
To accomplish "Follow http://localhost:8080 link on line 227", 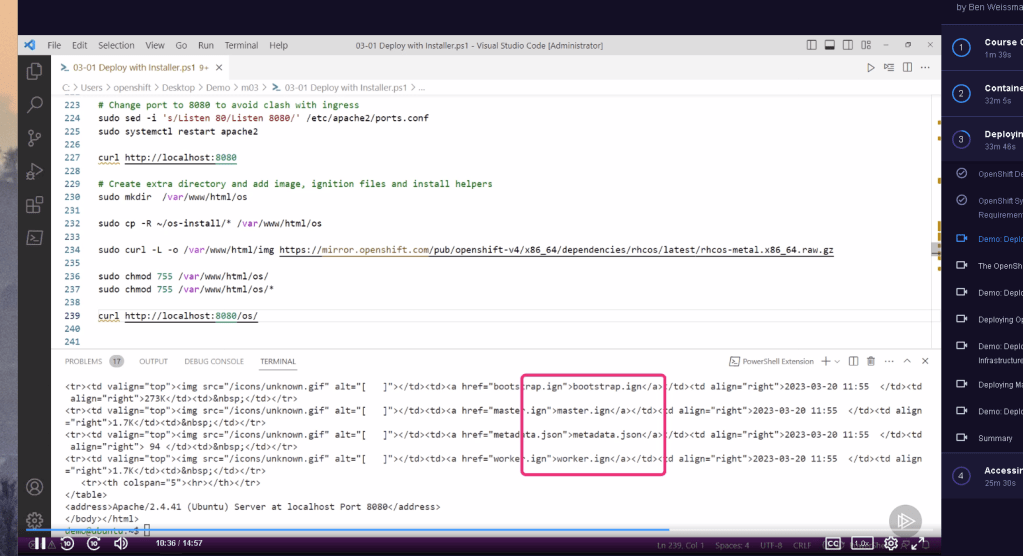I will click(181, 157).
